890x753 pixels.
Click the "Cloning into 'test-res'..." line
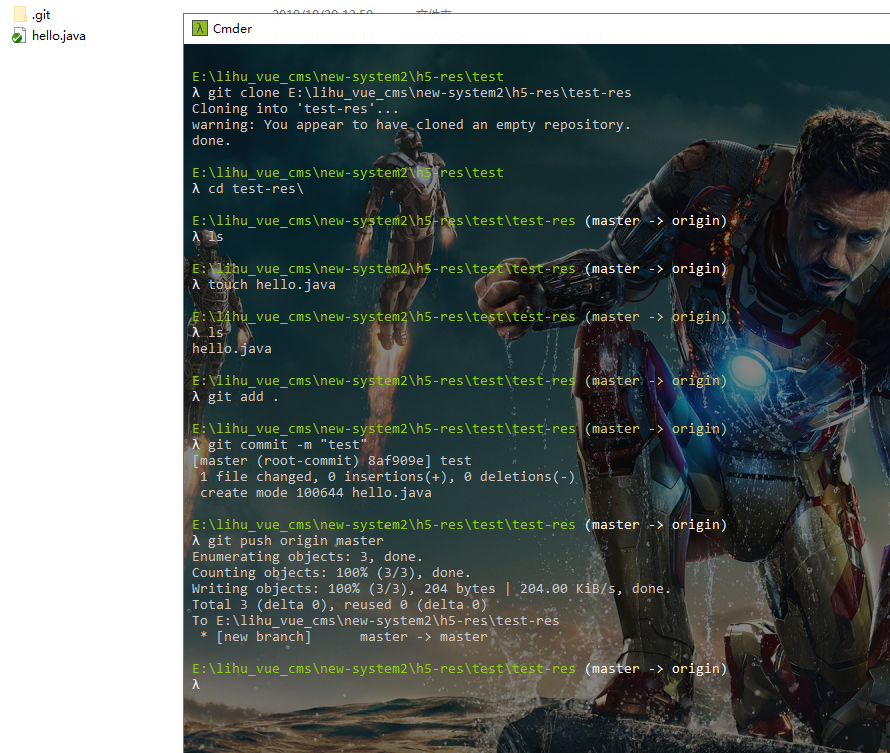click(295, 108)
